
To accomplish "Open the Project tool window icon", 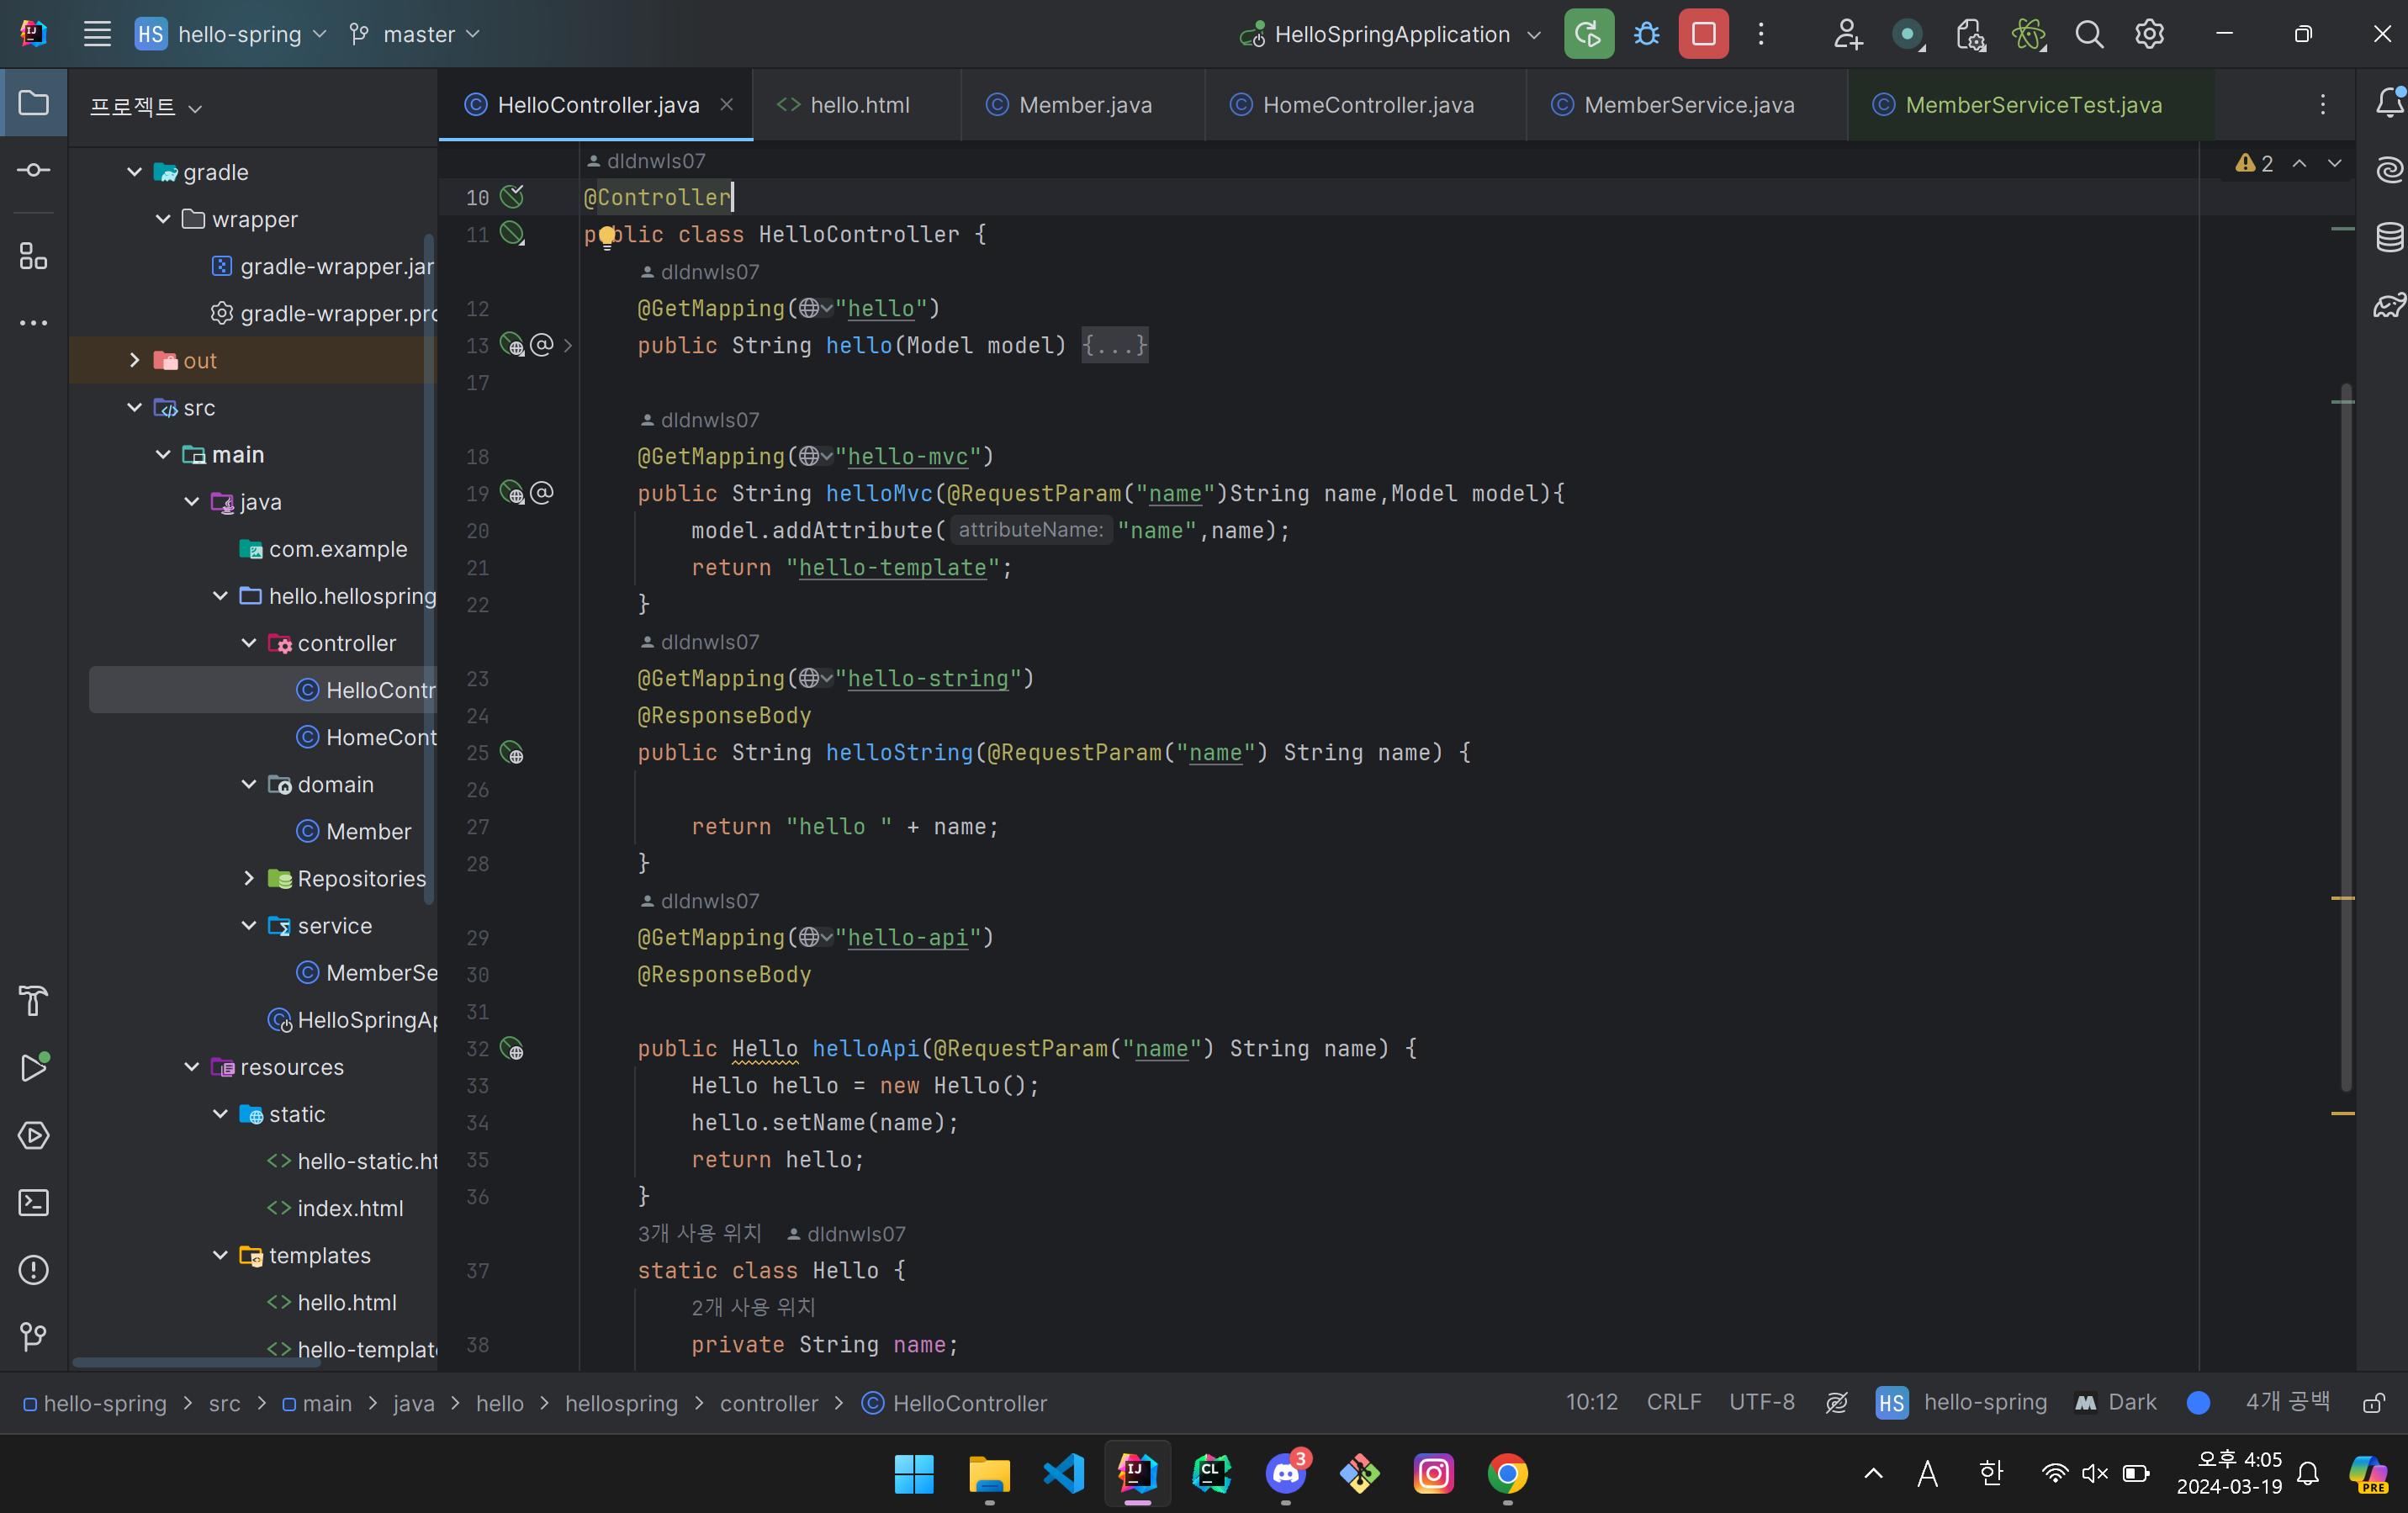I will (34, 103).
